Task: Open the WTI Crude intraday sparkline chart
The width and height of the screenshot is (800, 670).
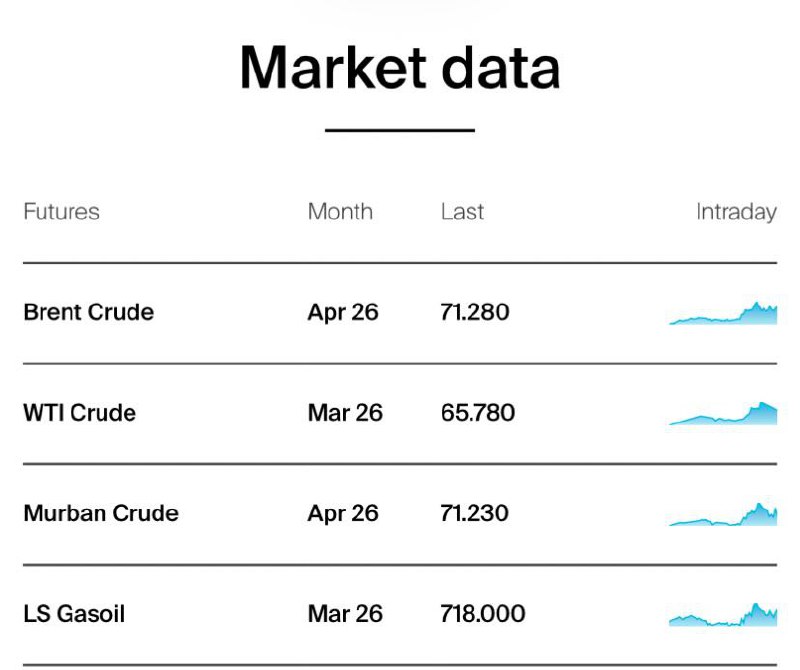Action: tap(723, 414)
